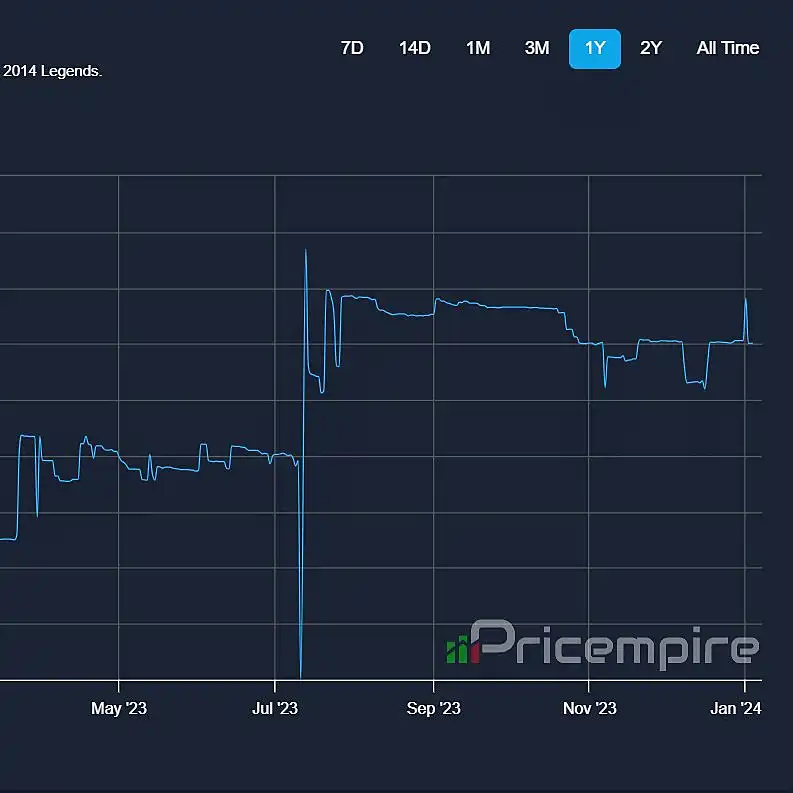The height and width of the screenshot is (793, 793).
Task: Click the 2014 Legends description text
Action: pos(52,71)
